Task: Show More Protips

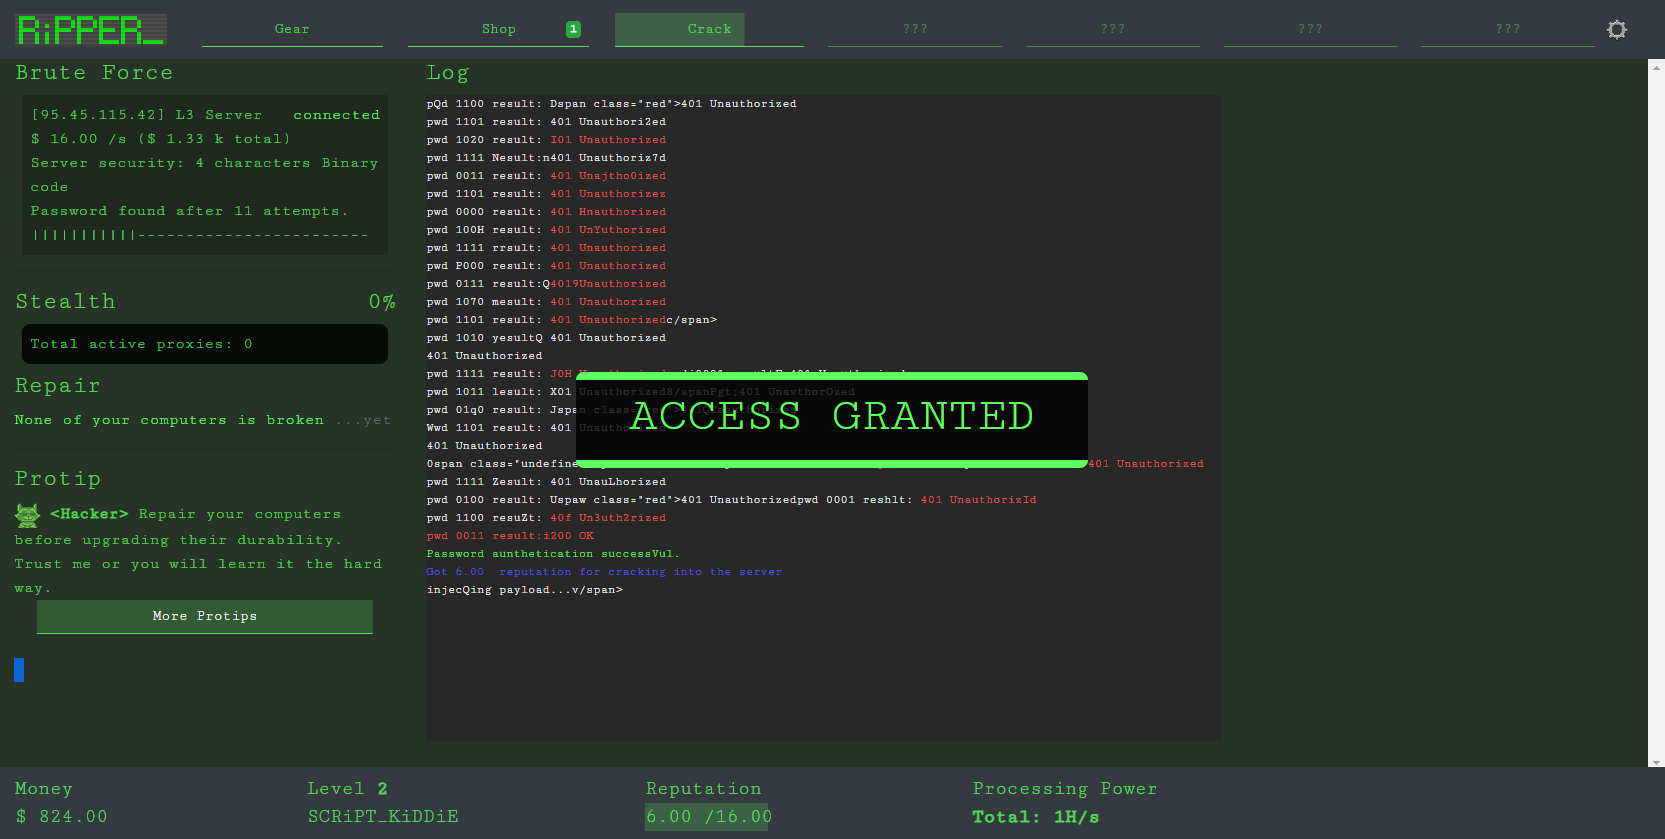Action: 205,616
